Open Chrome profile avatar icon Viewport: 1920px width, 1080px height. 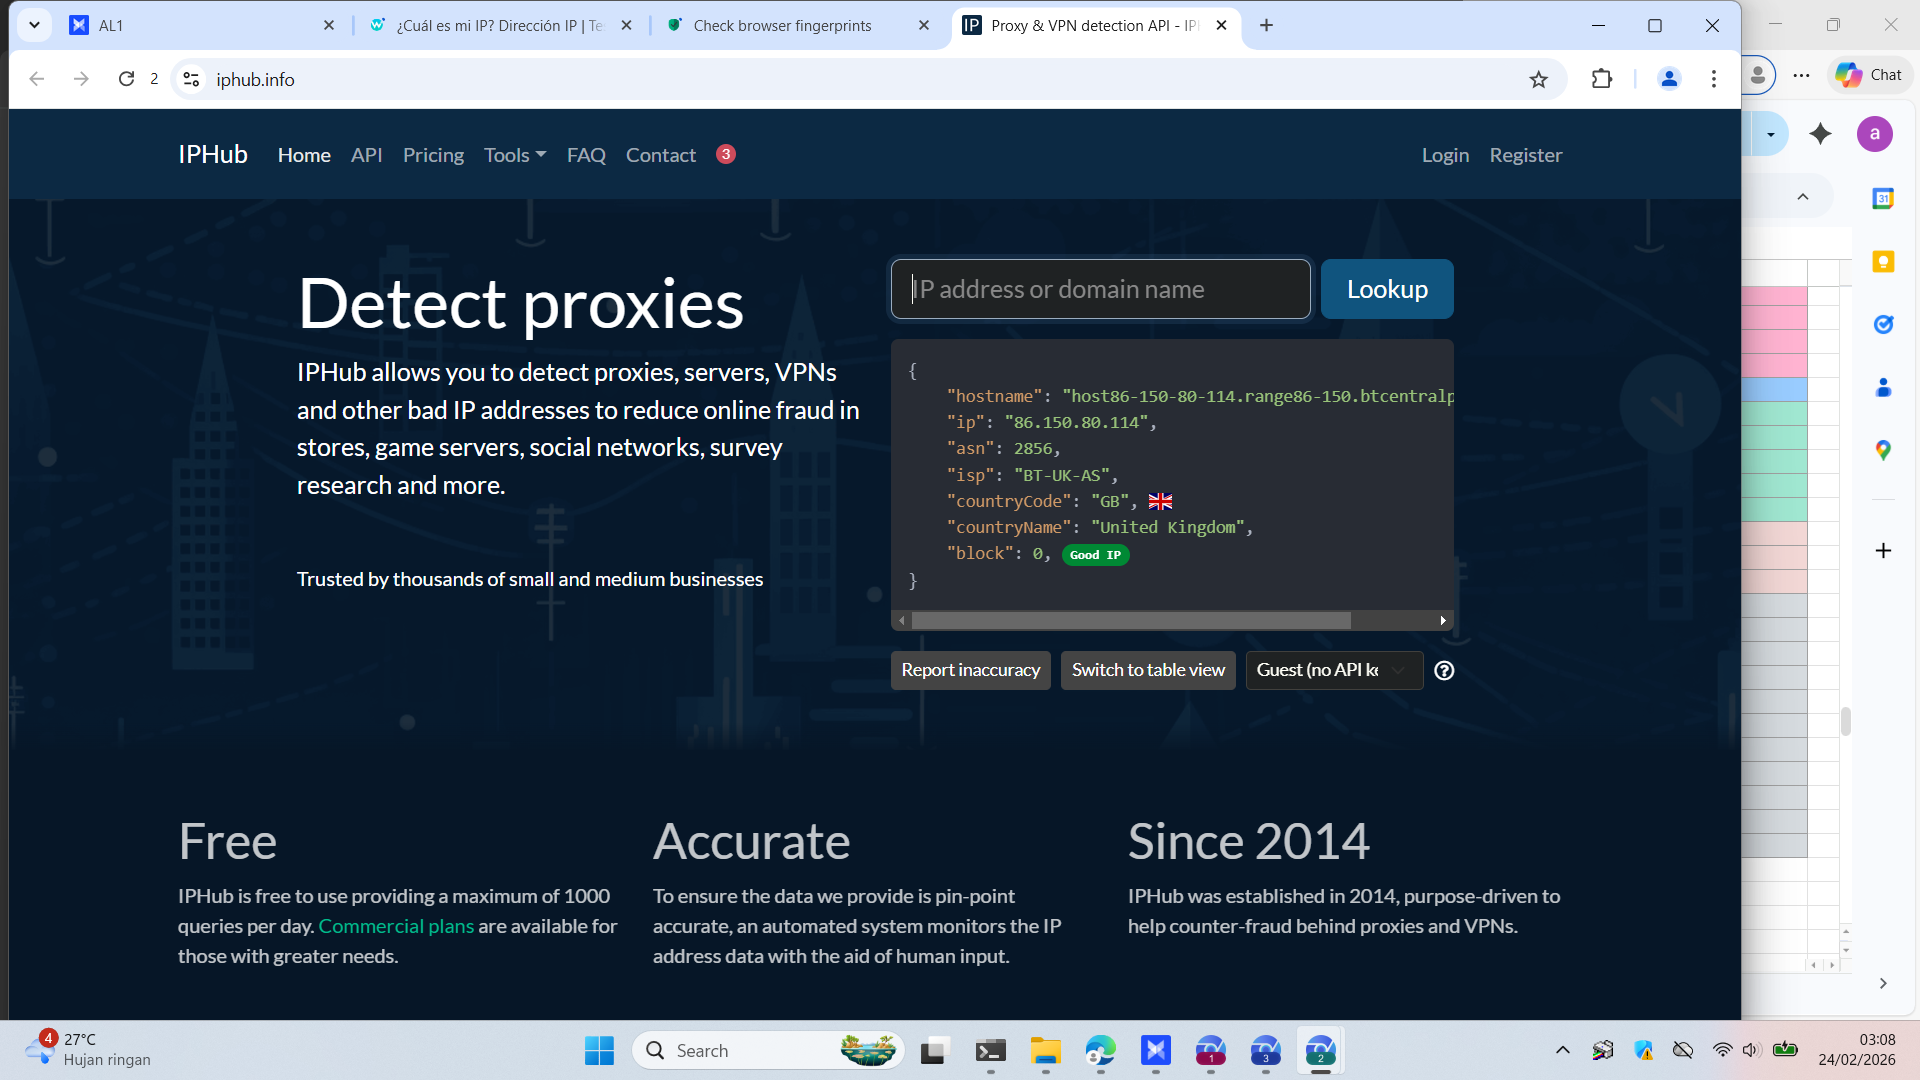[x=1668, y=79]
